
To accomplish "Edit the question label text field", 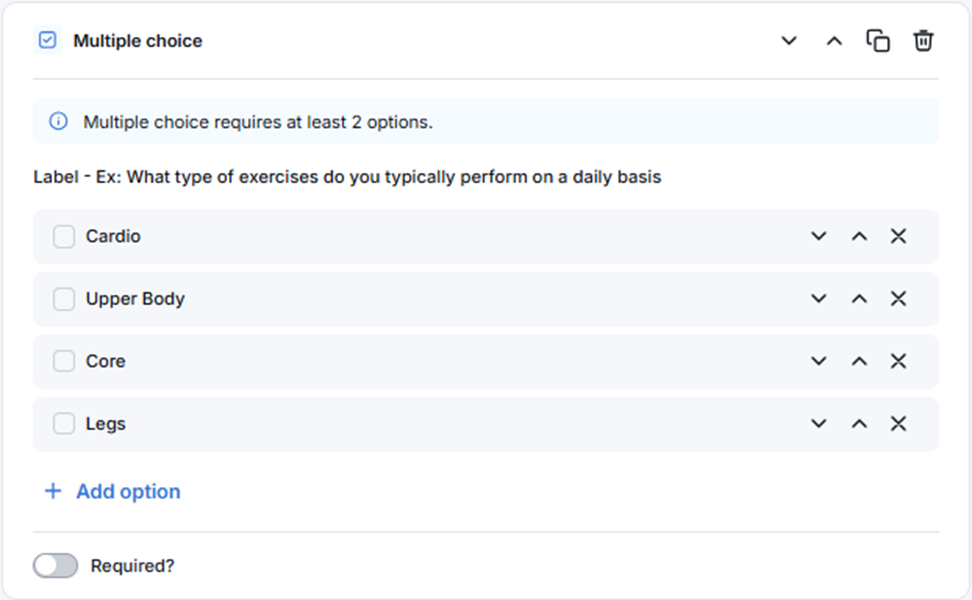I will pos(347,177).
